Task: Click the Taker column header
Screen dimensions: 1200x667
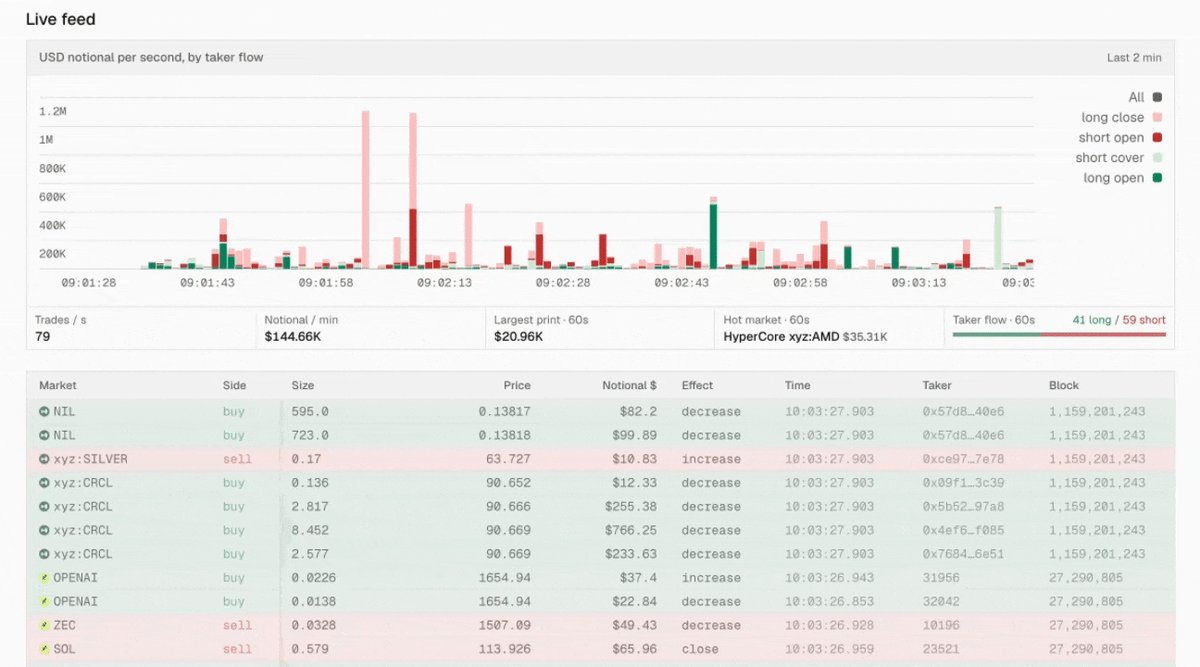Action: [937, 385]
